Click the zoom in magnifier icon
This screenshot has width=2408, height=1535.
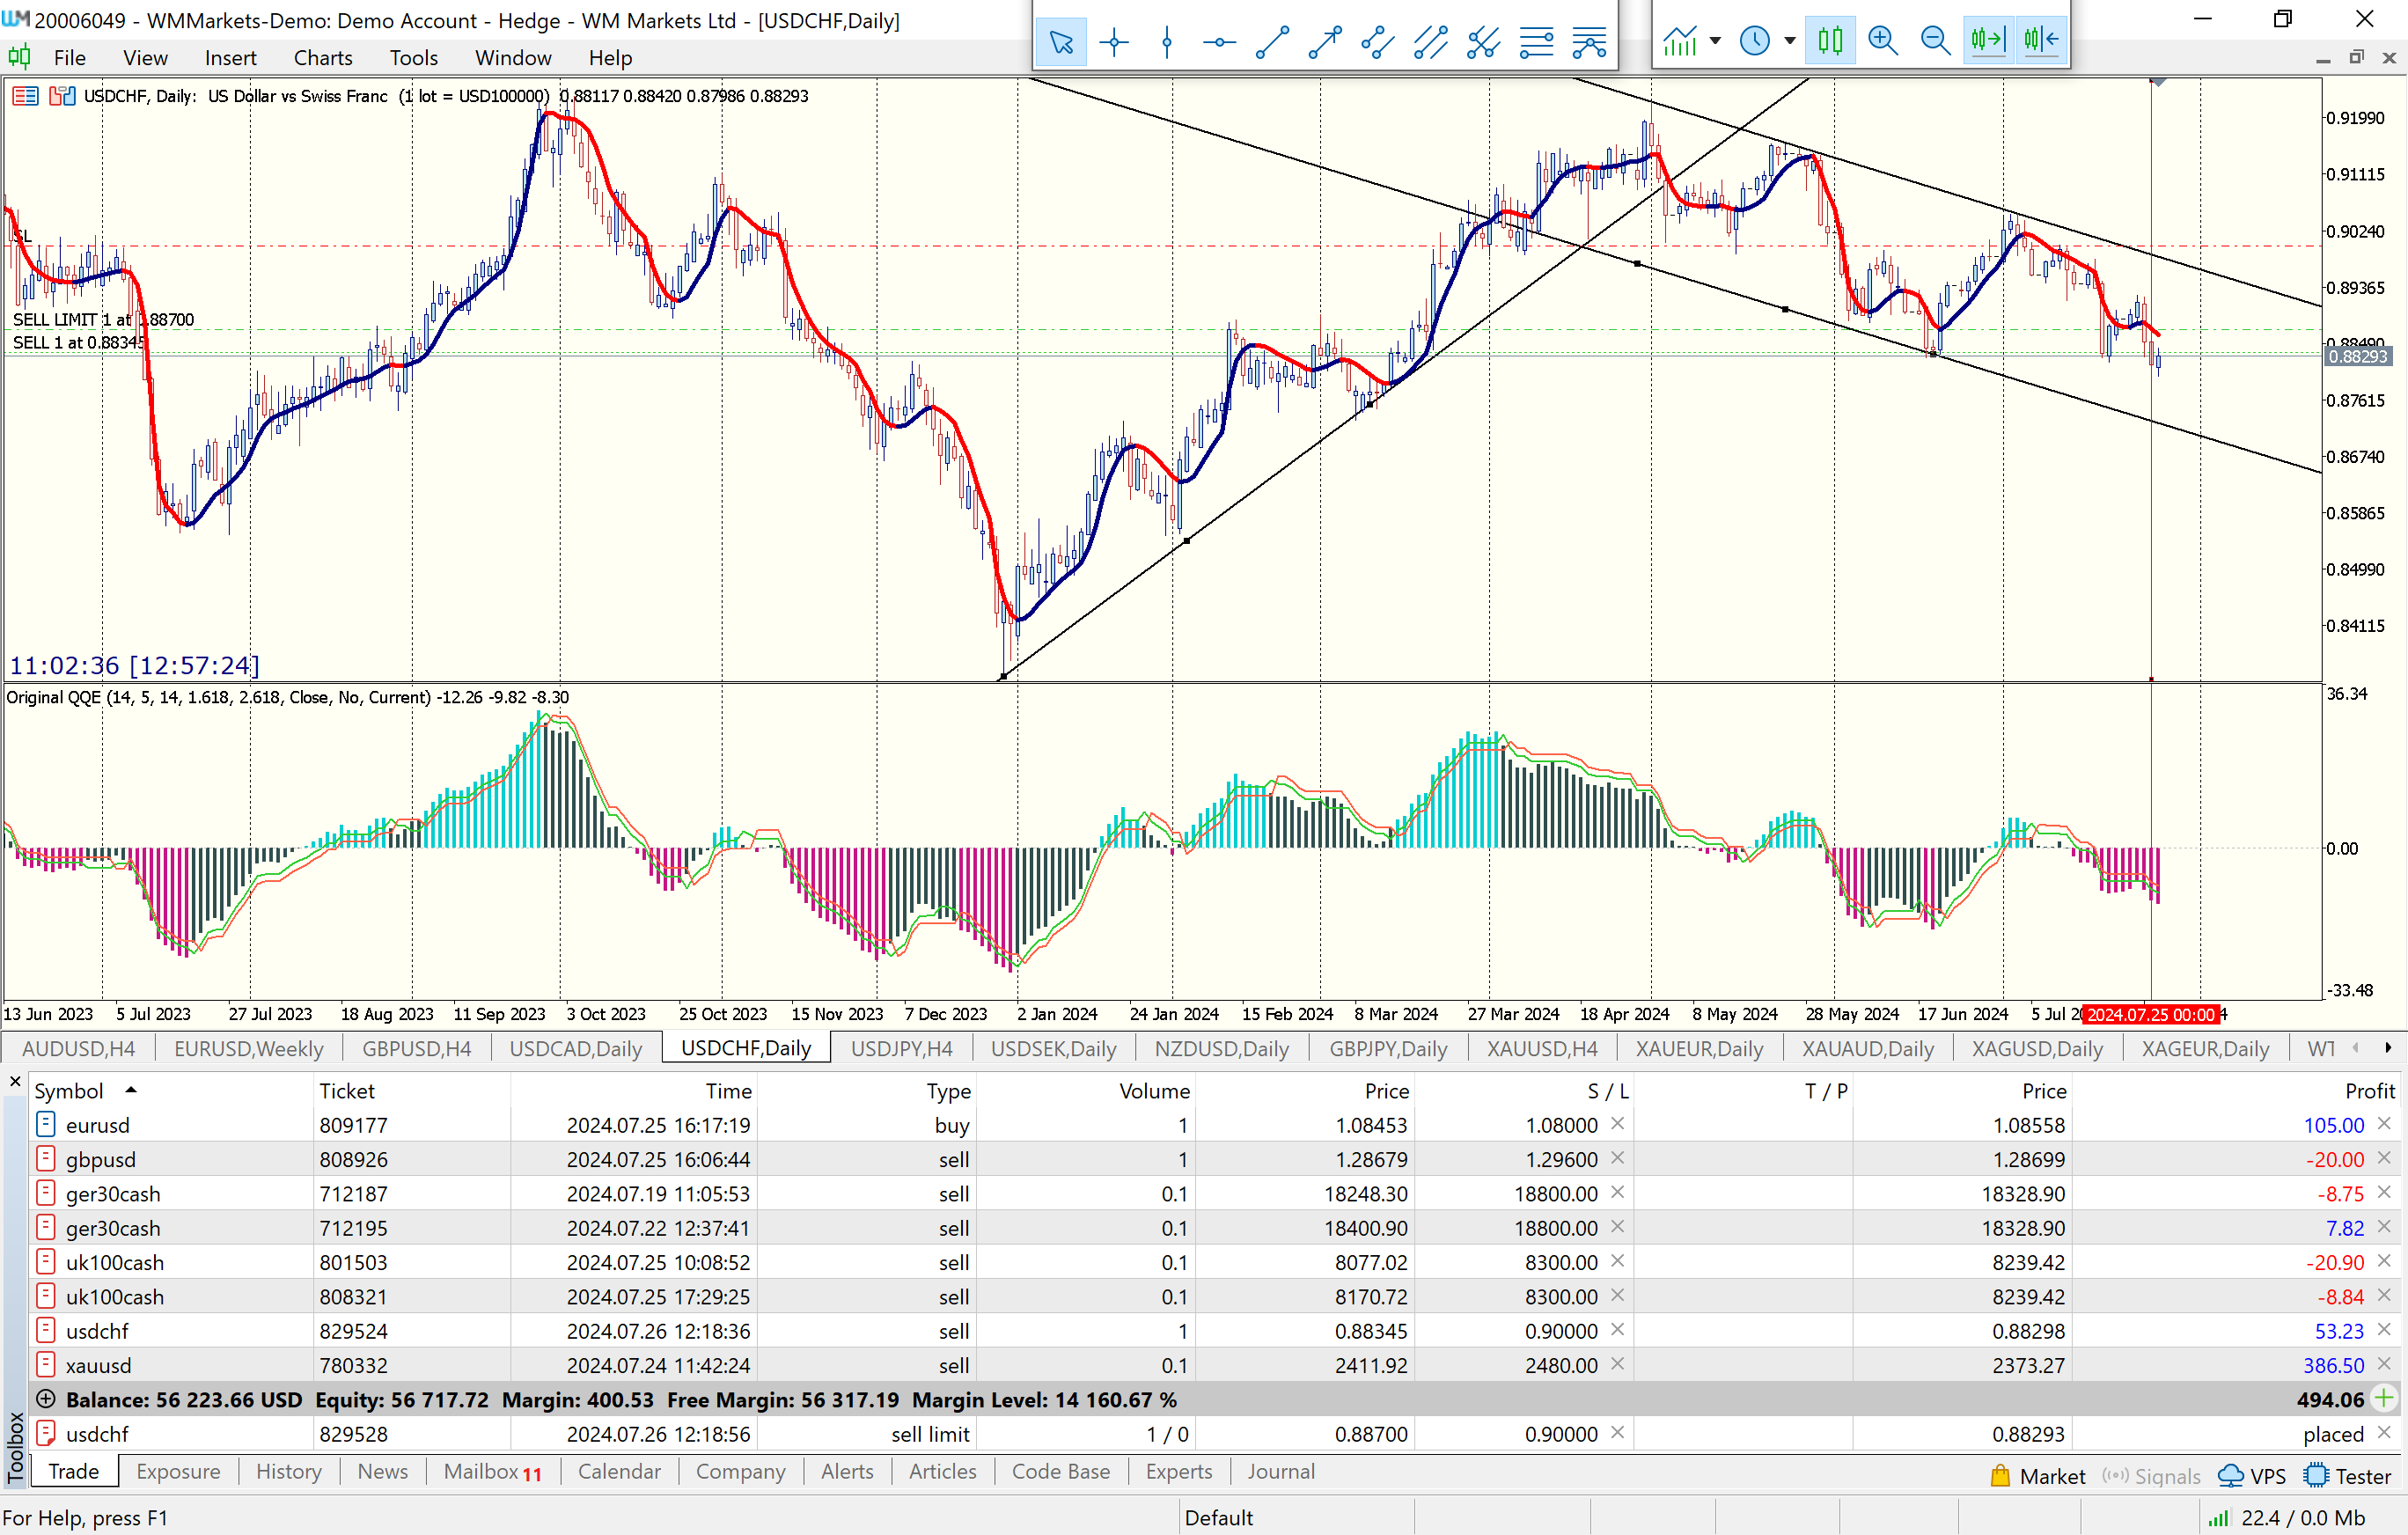tap(1882, 40)
